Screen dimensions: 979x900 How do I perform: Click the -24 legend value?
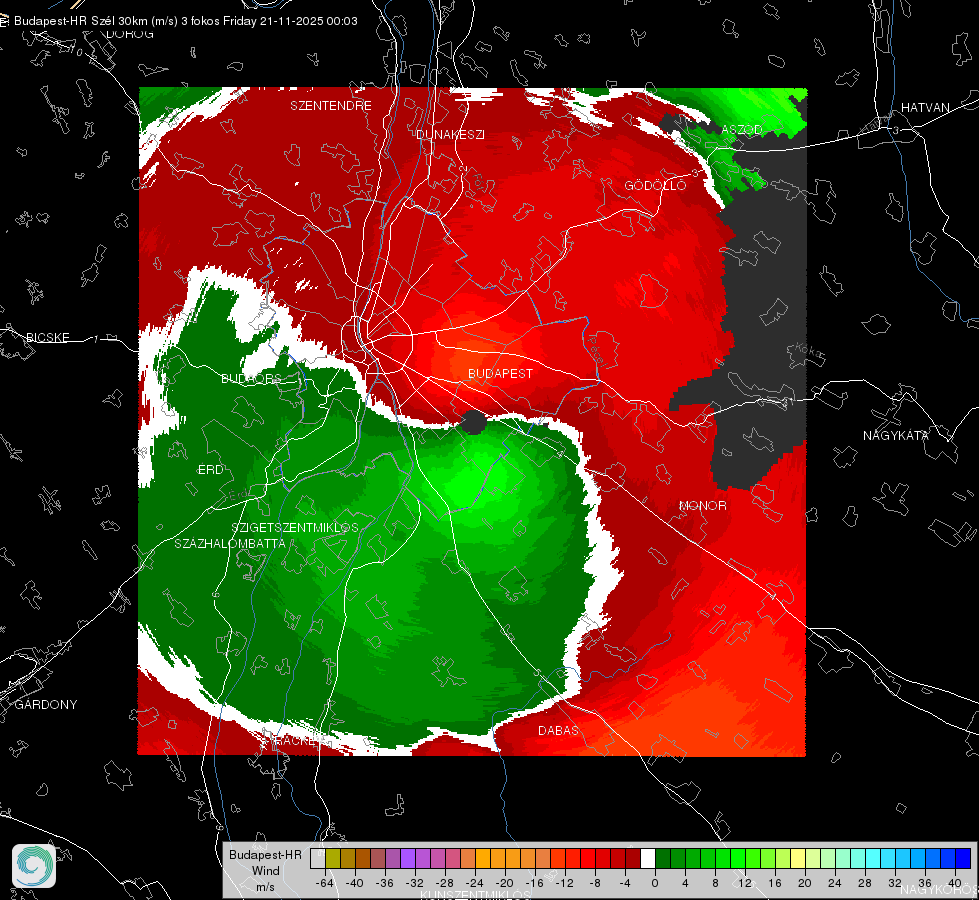point(475,883)
